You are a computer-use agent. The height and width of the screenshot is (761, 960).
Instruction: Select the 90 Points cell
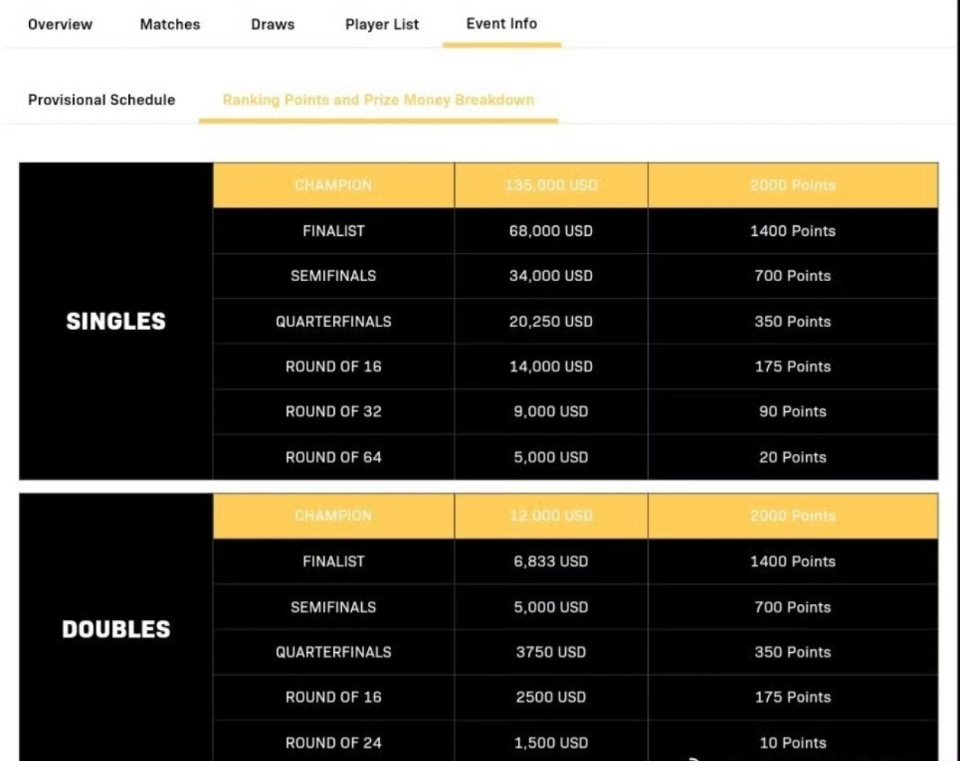click(792, 411)
